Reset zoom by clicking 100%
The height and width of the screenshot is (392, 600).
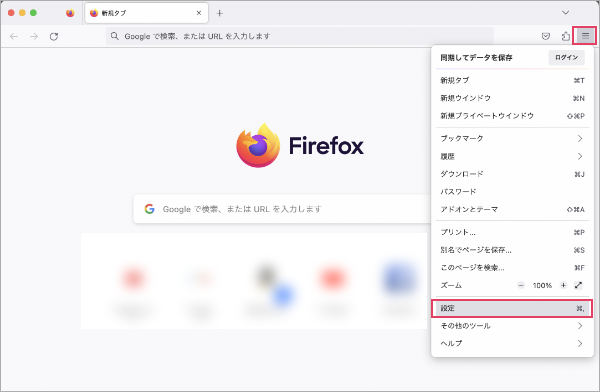point(542,286)
